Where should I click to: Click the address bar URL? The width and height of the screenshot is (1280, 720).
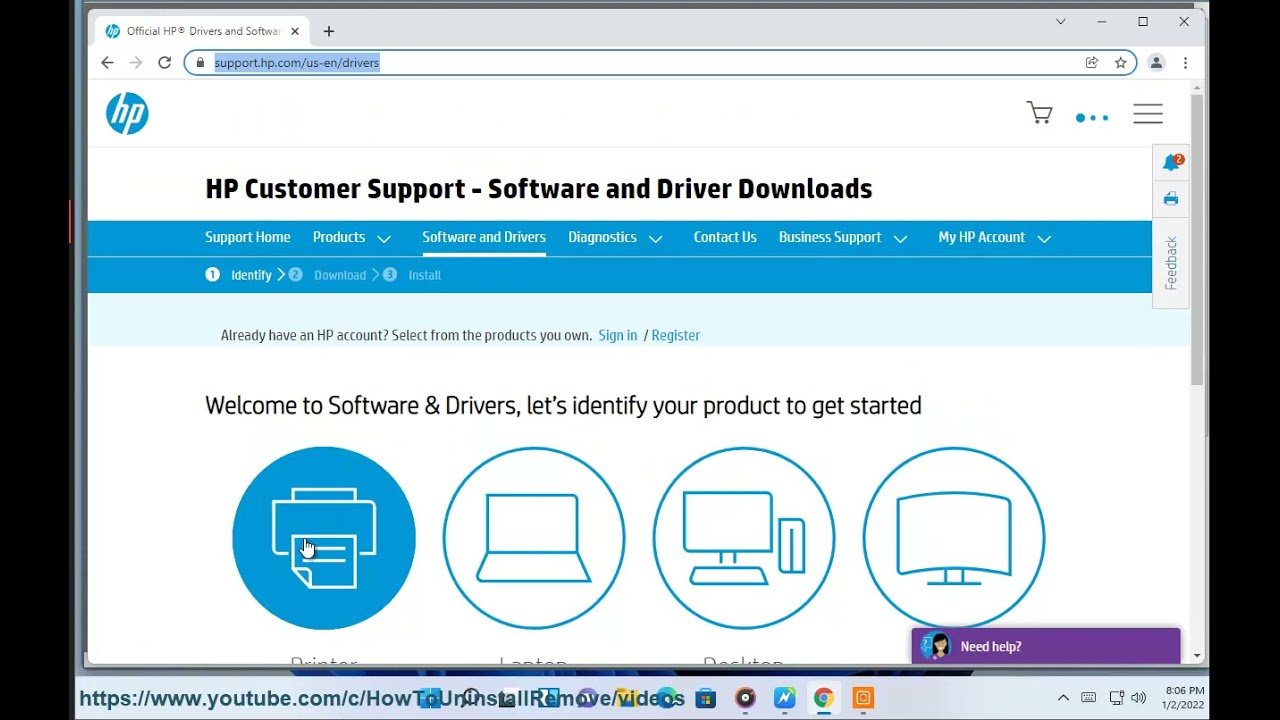click(x=297, y=63)
